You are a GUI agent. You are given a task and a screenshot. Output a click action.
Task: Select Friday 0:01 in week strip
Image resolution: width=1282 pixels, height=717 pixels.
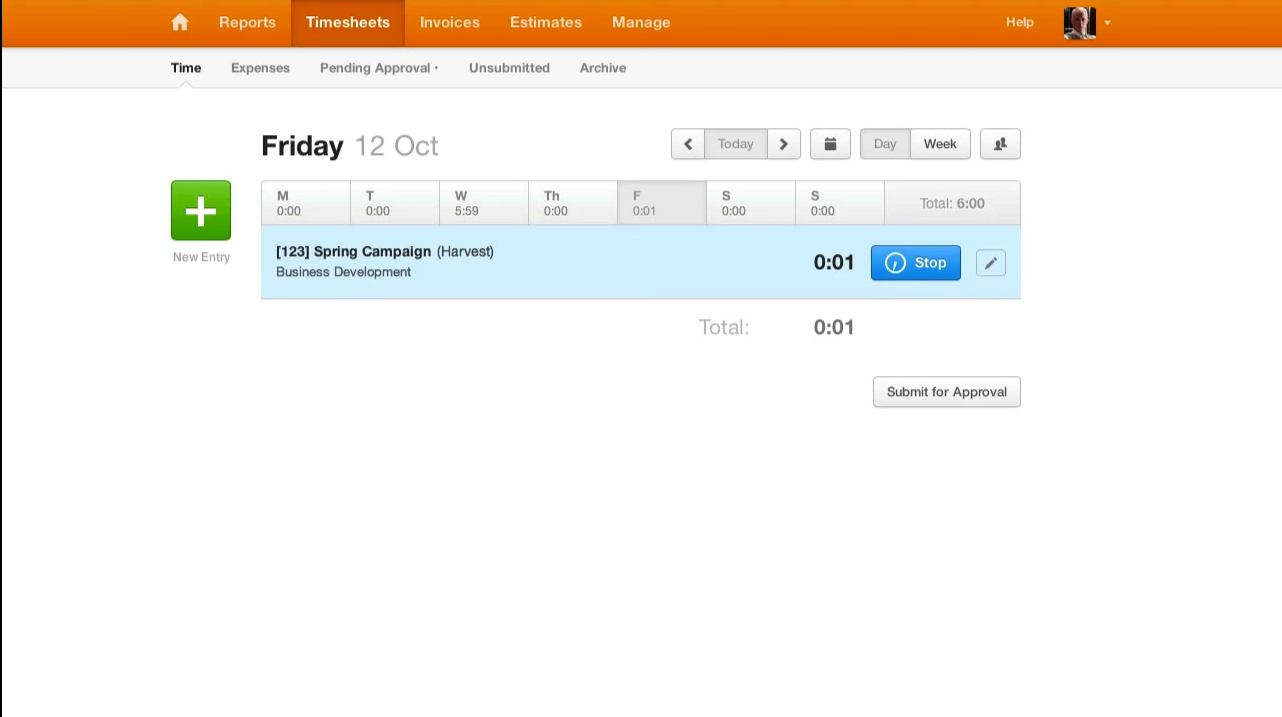(x=662, y=203)
